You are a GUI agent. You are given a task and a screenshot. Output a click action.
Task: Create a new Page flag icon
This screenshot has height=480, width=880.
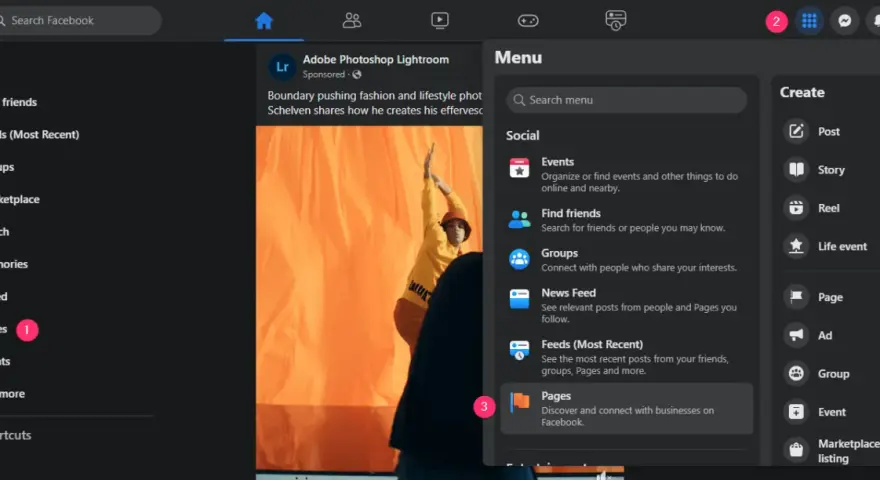pos(796,297)
